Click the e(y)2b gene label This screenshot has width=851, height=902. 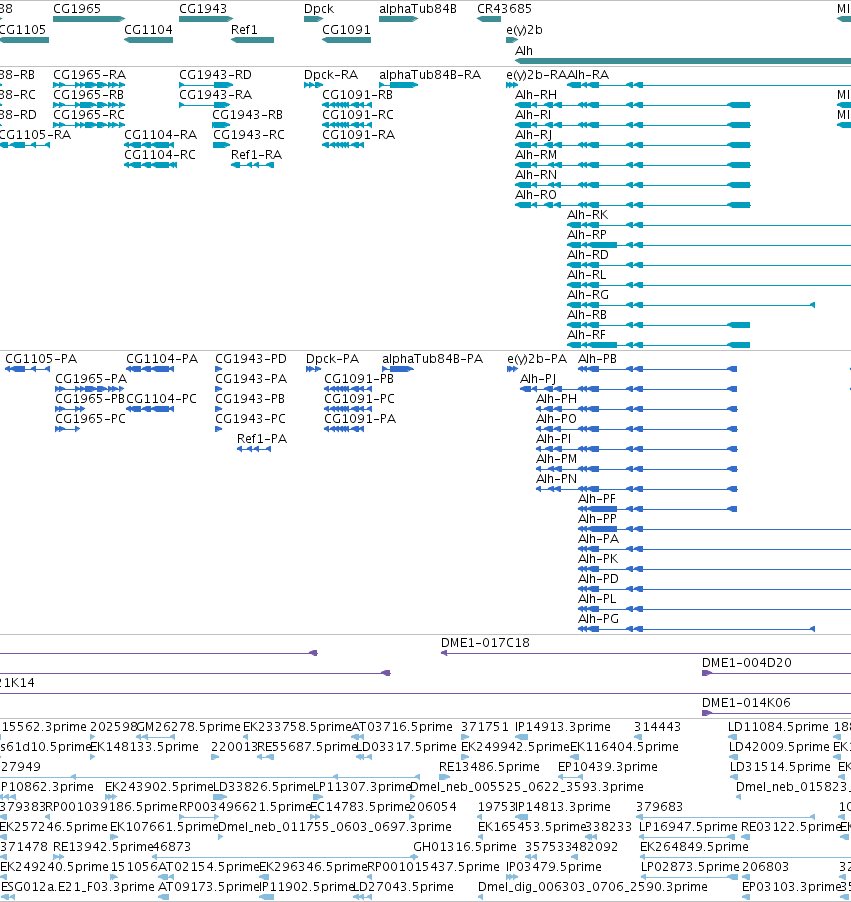524,29
